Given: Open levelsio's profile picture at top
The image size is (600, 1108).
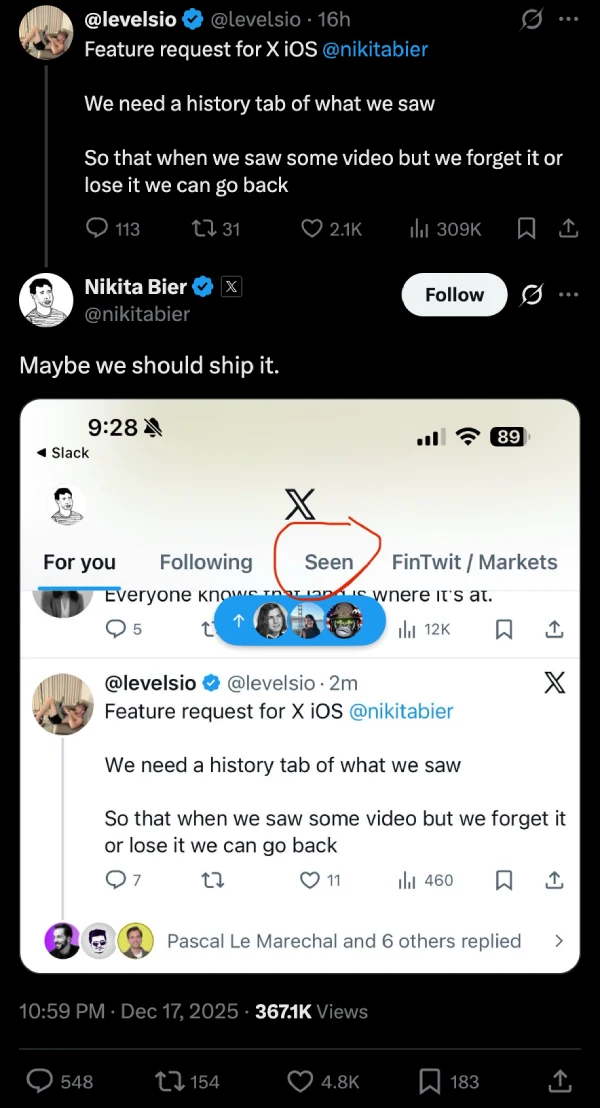Looking at the screenshot, I should pos(46,31).
